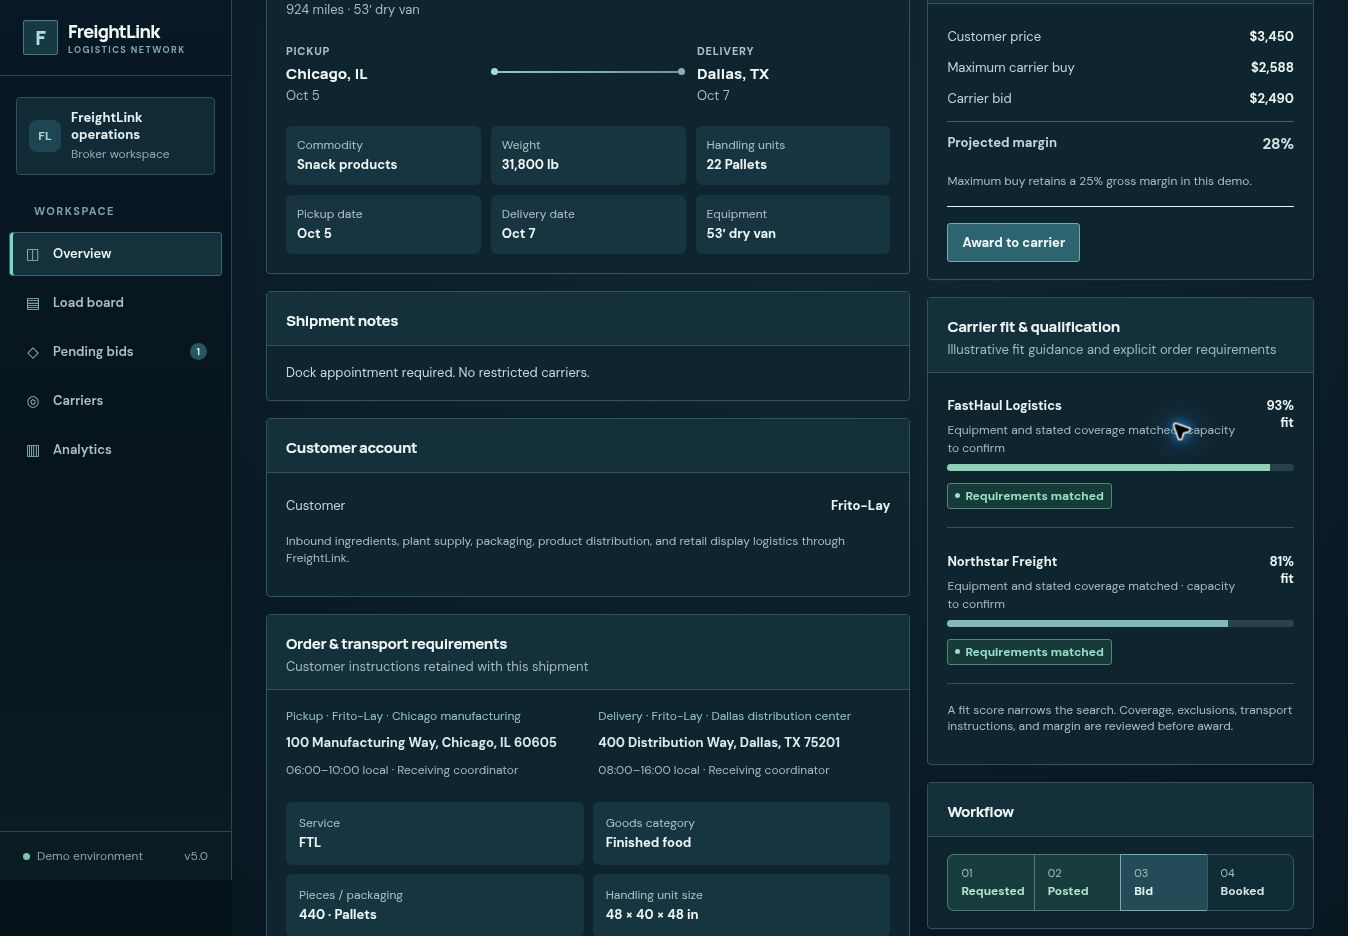
Task: Click the $2,490 carrier bid amount
Action: pyautogui.click(x=1271, y=98)
